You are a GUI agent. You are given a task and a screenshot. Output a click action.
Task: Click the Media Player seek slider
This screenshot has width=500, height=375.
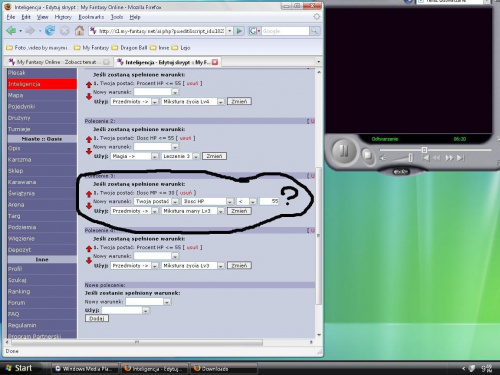(435, 150)
